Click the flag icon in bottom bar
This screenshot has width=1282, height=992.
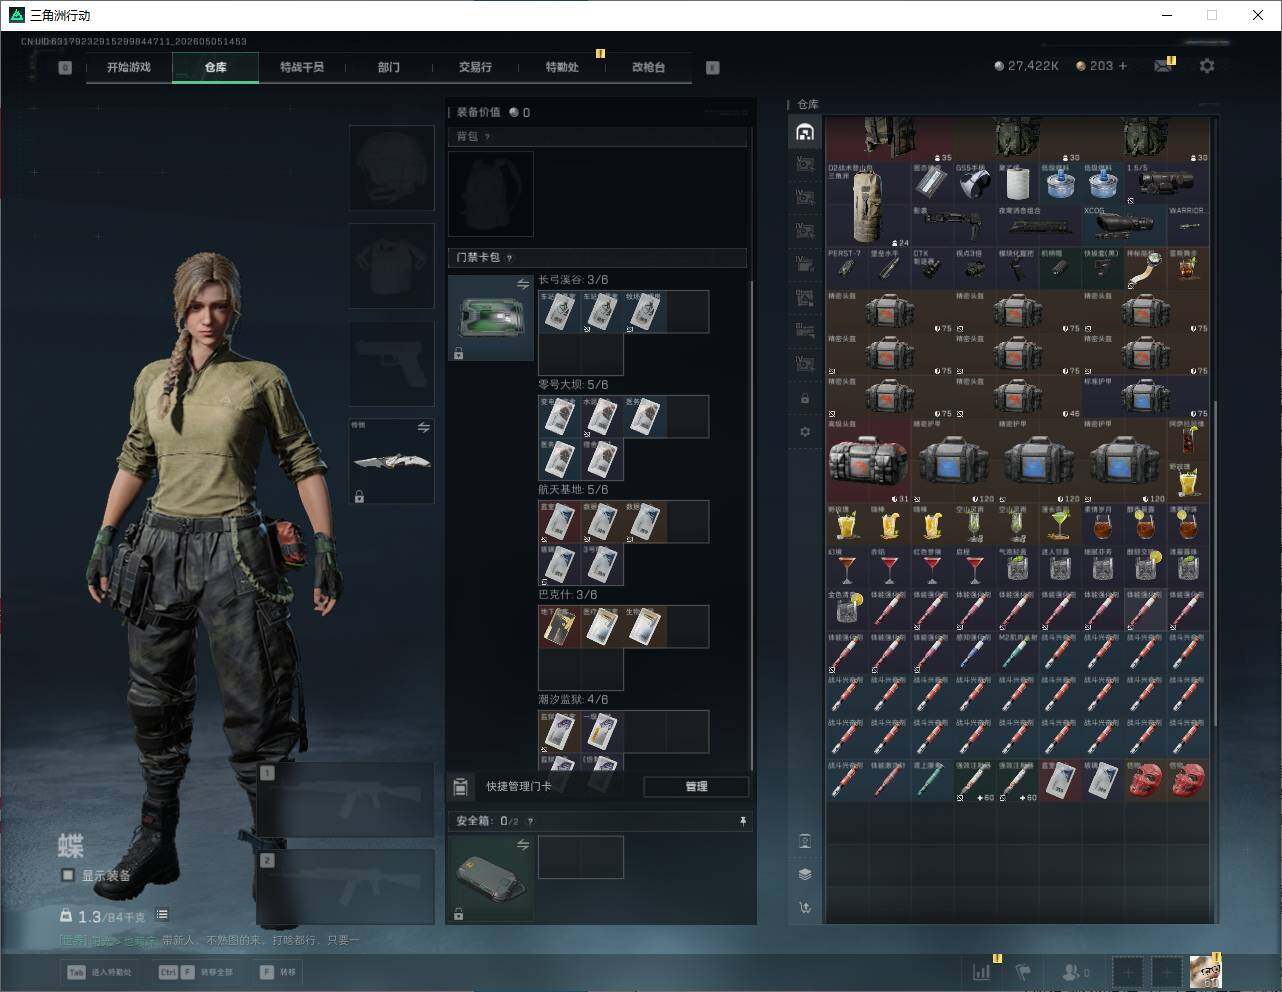pos(1023,972)
